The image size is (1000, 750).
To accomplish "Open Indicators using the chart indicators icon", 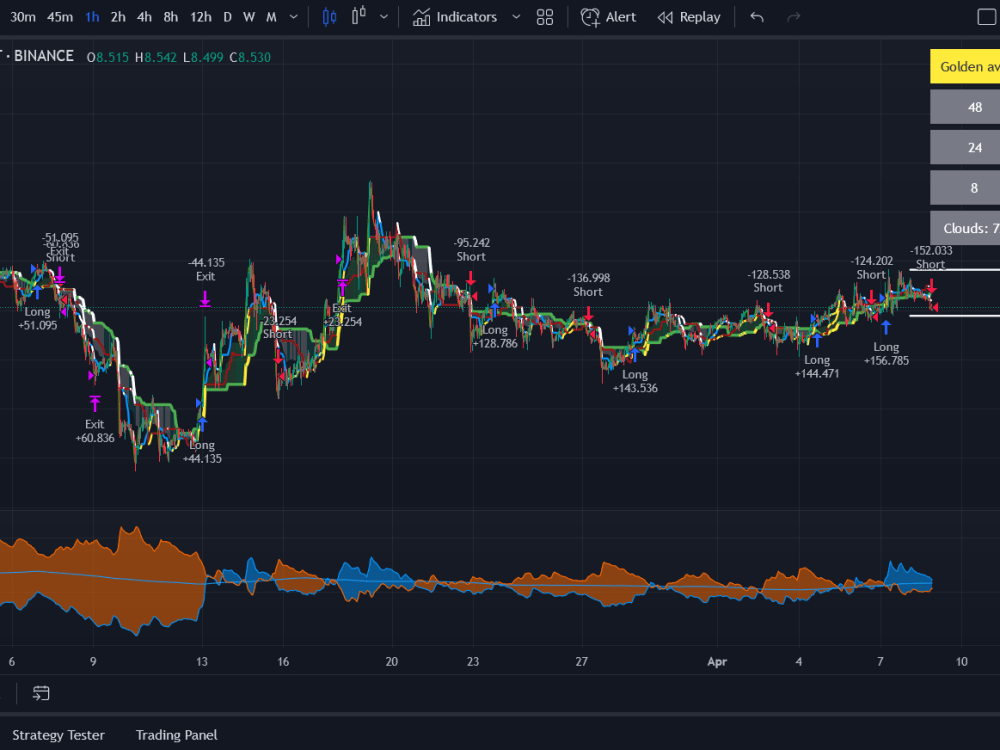I will click(x=421, y=16).
